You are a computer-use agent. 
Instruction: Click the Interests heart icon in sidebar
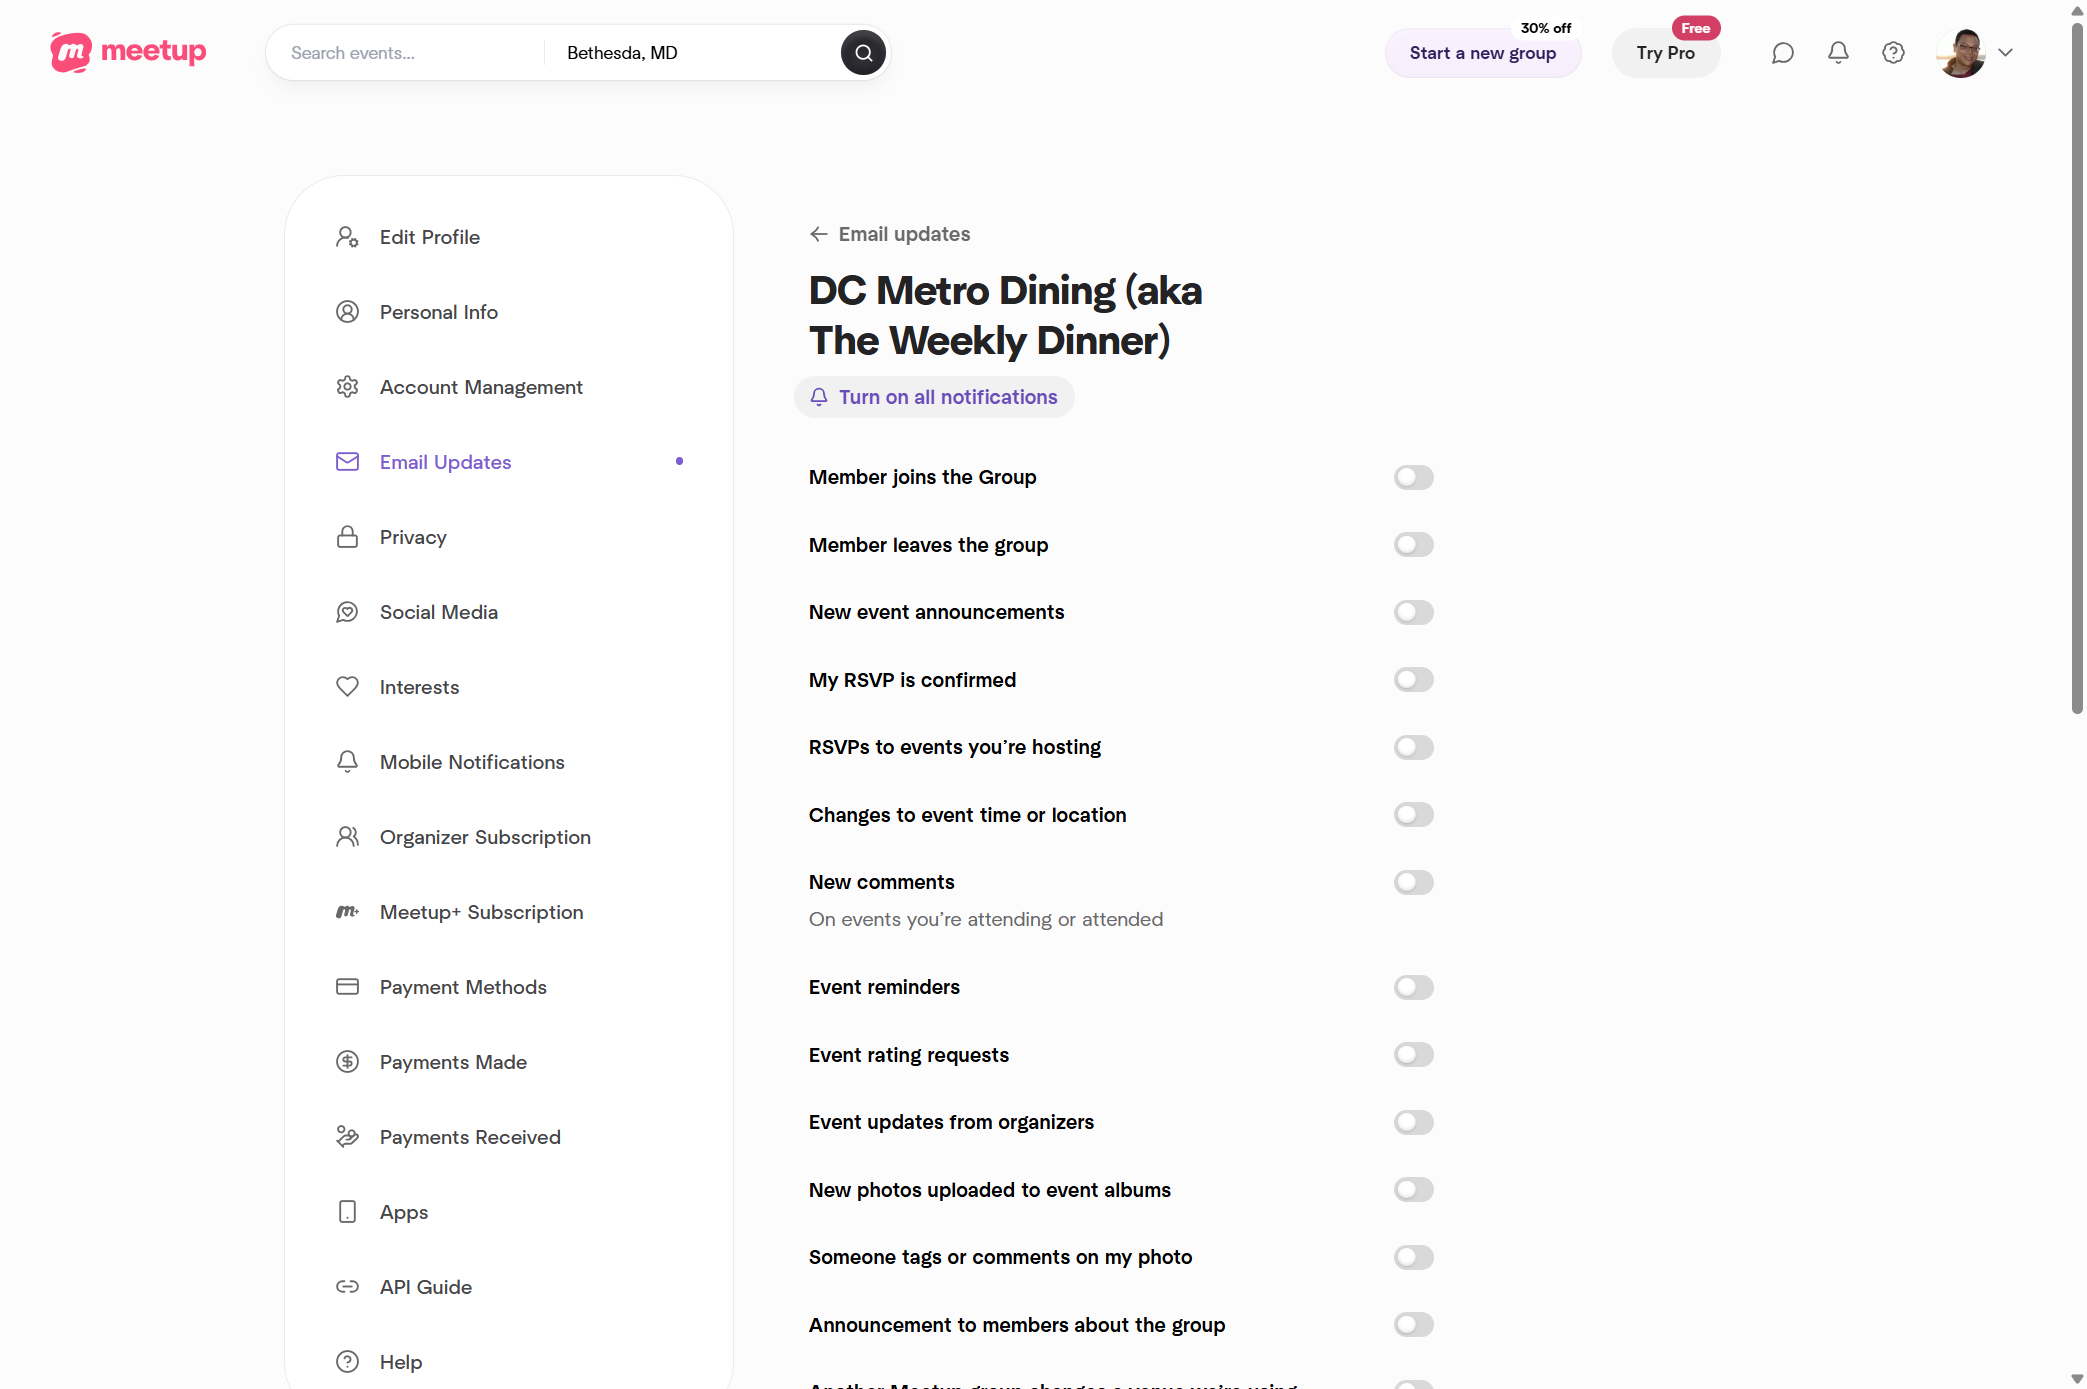pos(347,687)
